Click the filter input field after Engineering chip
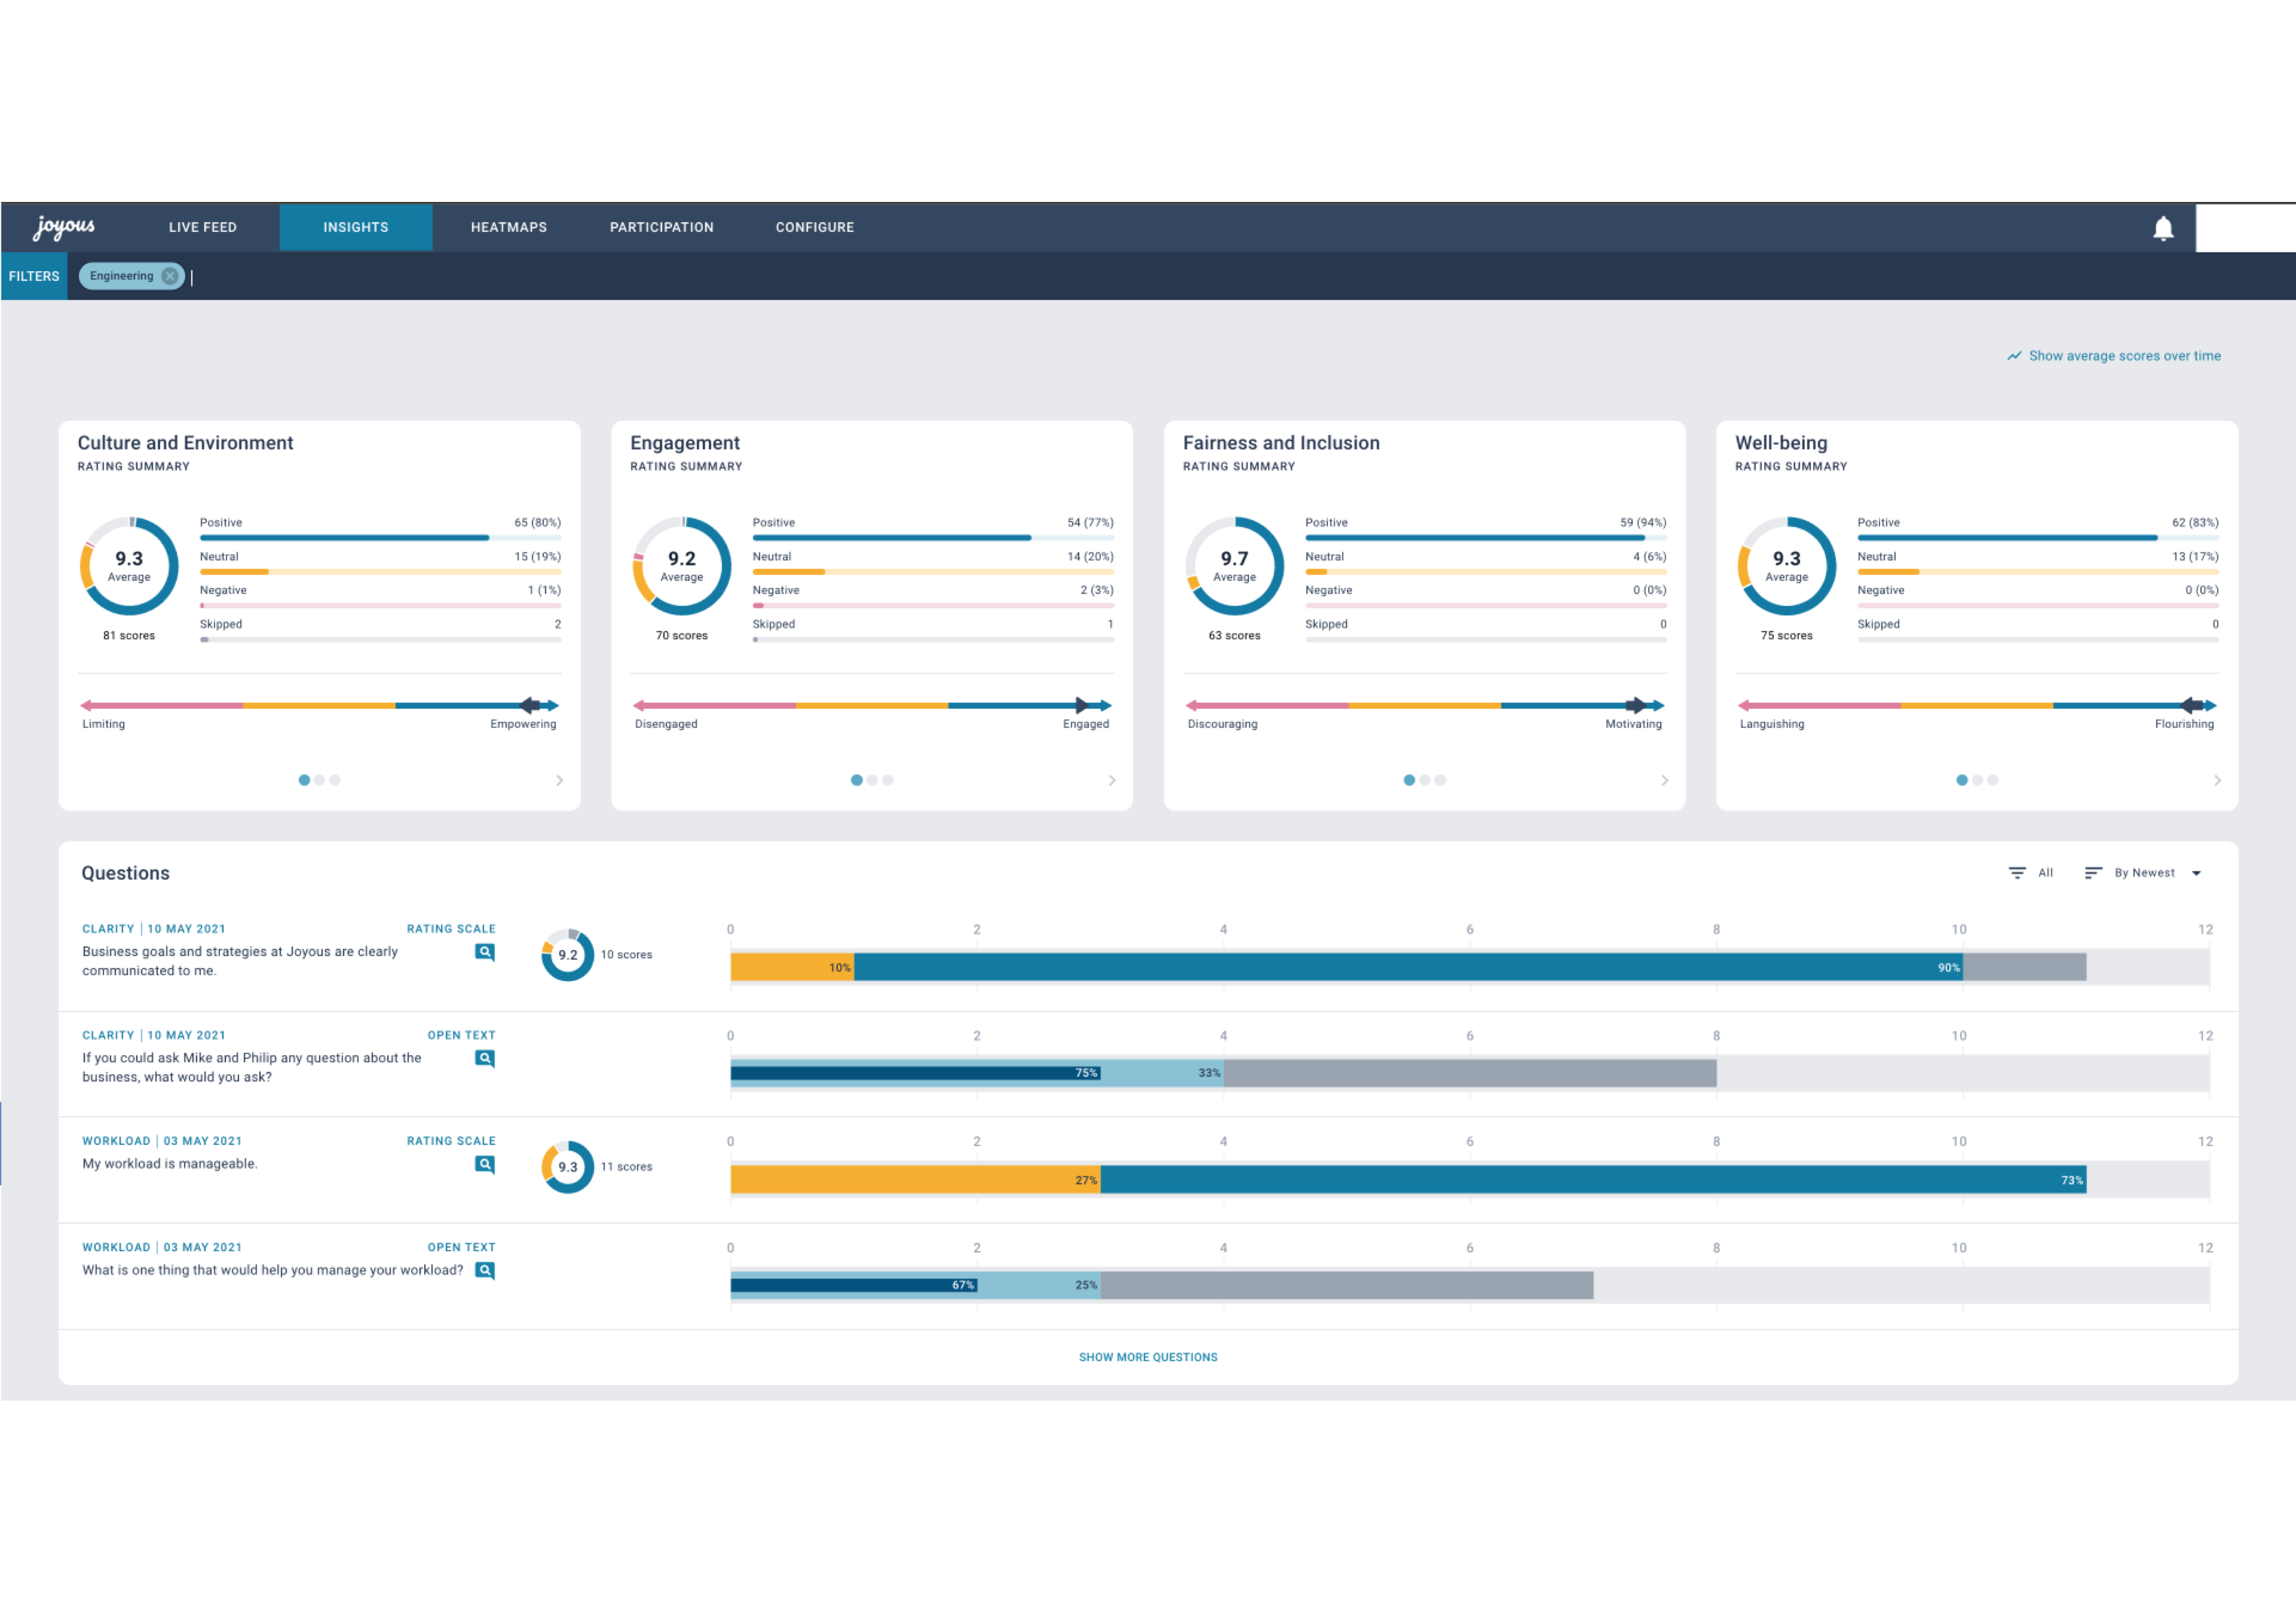This screenshot has height=1609, width=2296. click(x=400, y=277)
